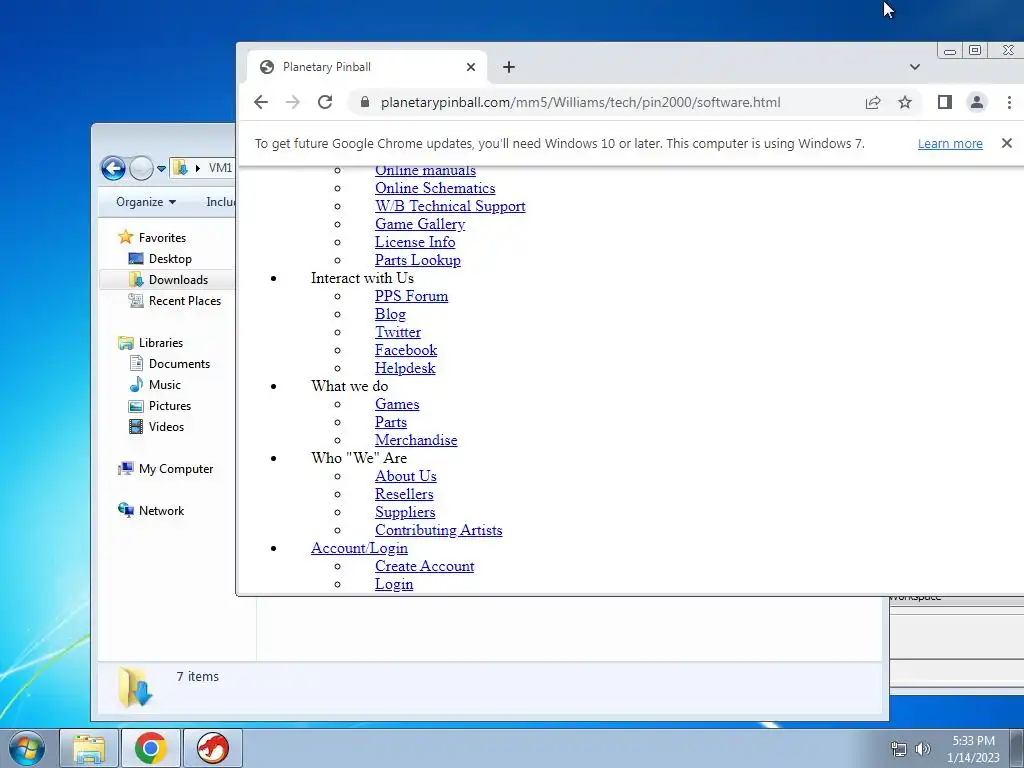Image resolution: width=1024 pixels, height=768 pixels.
Task: Open the License Info link
Action: click(415, 242)
